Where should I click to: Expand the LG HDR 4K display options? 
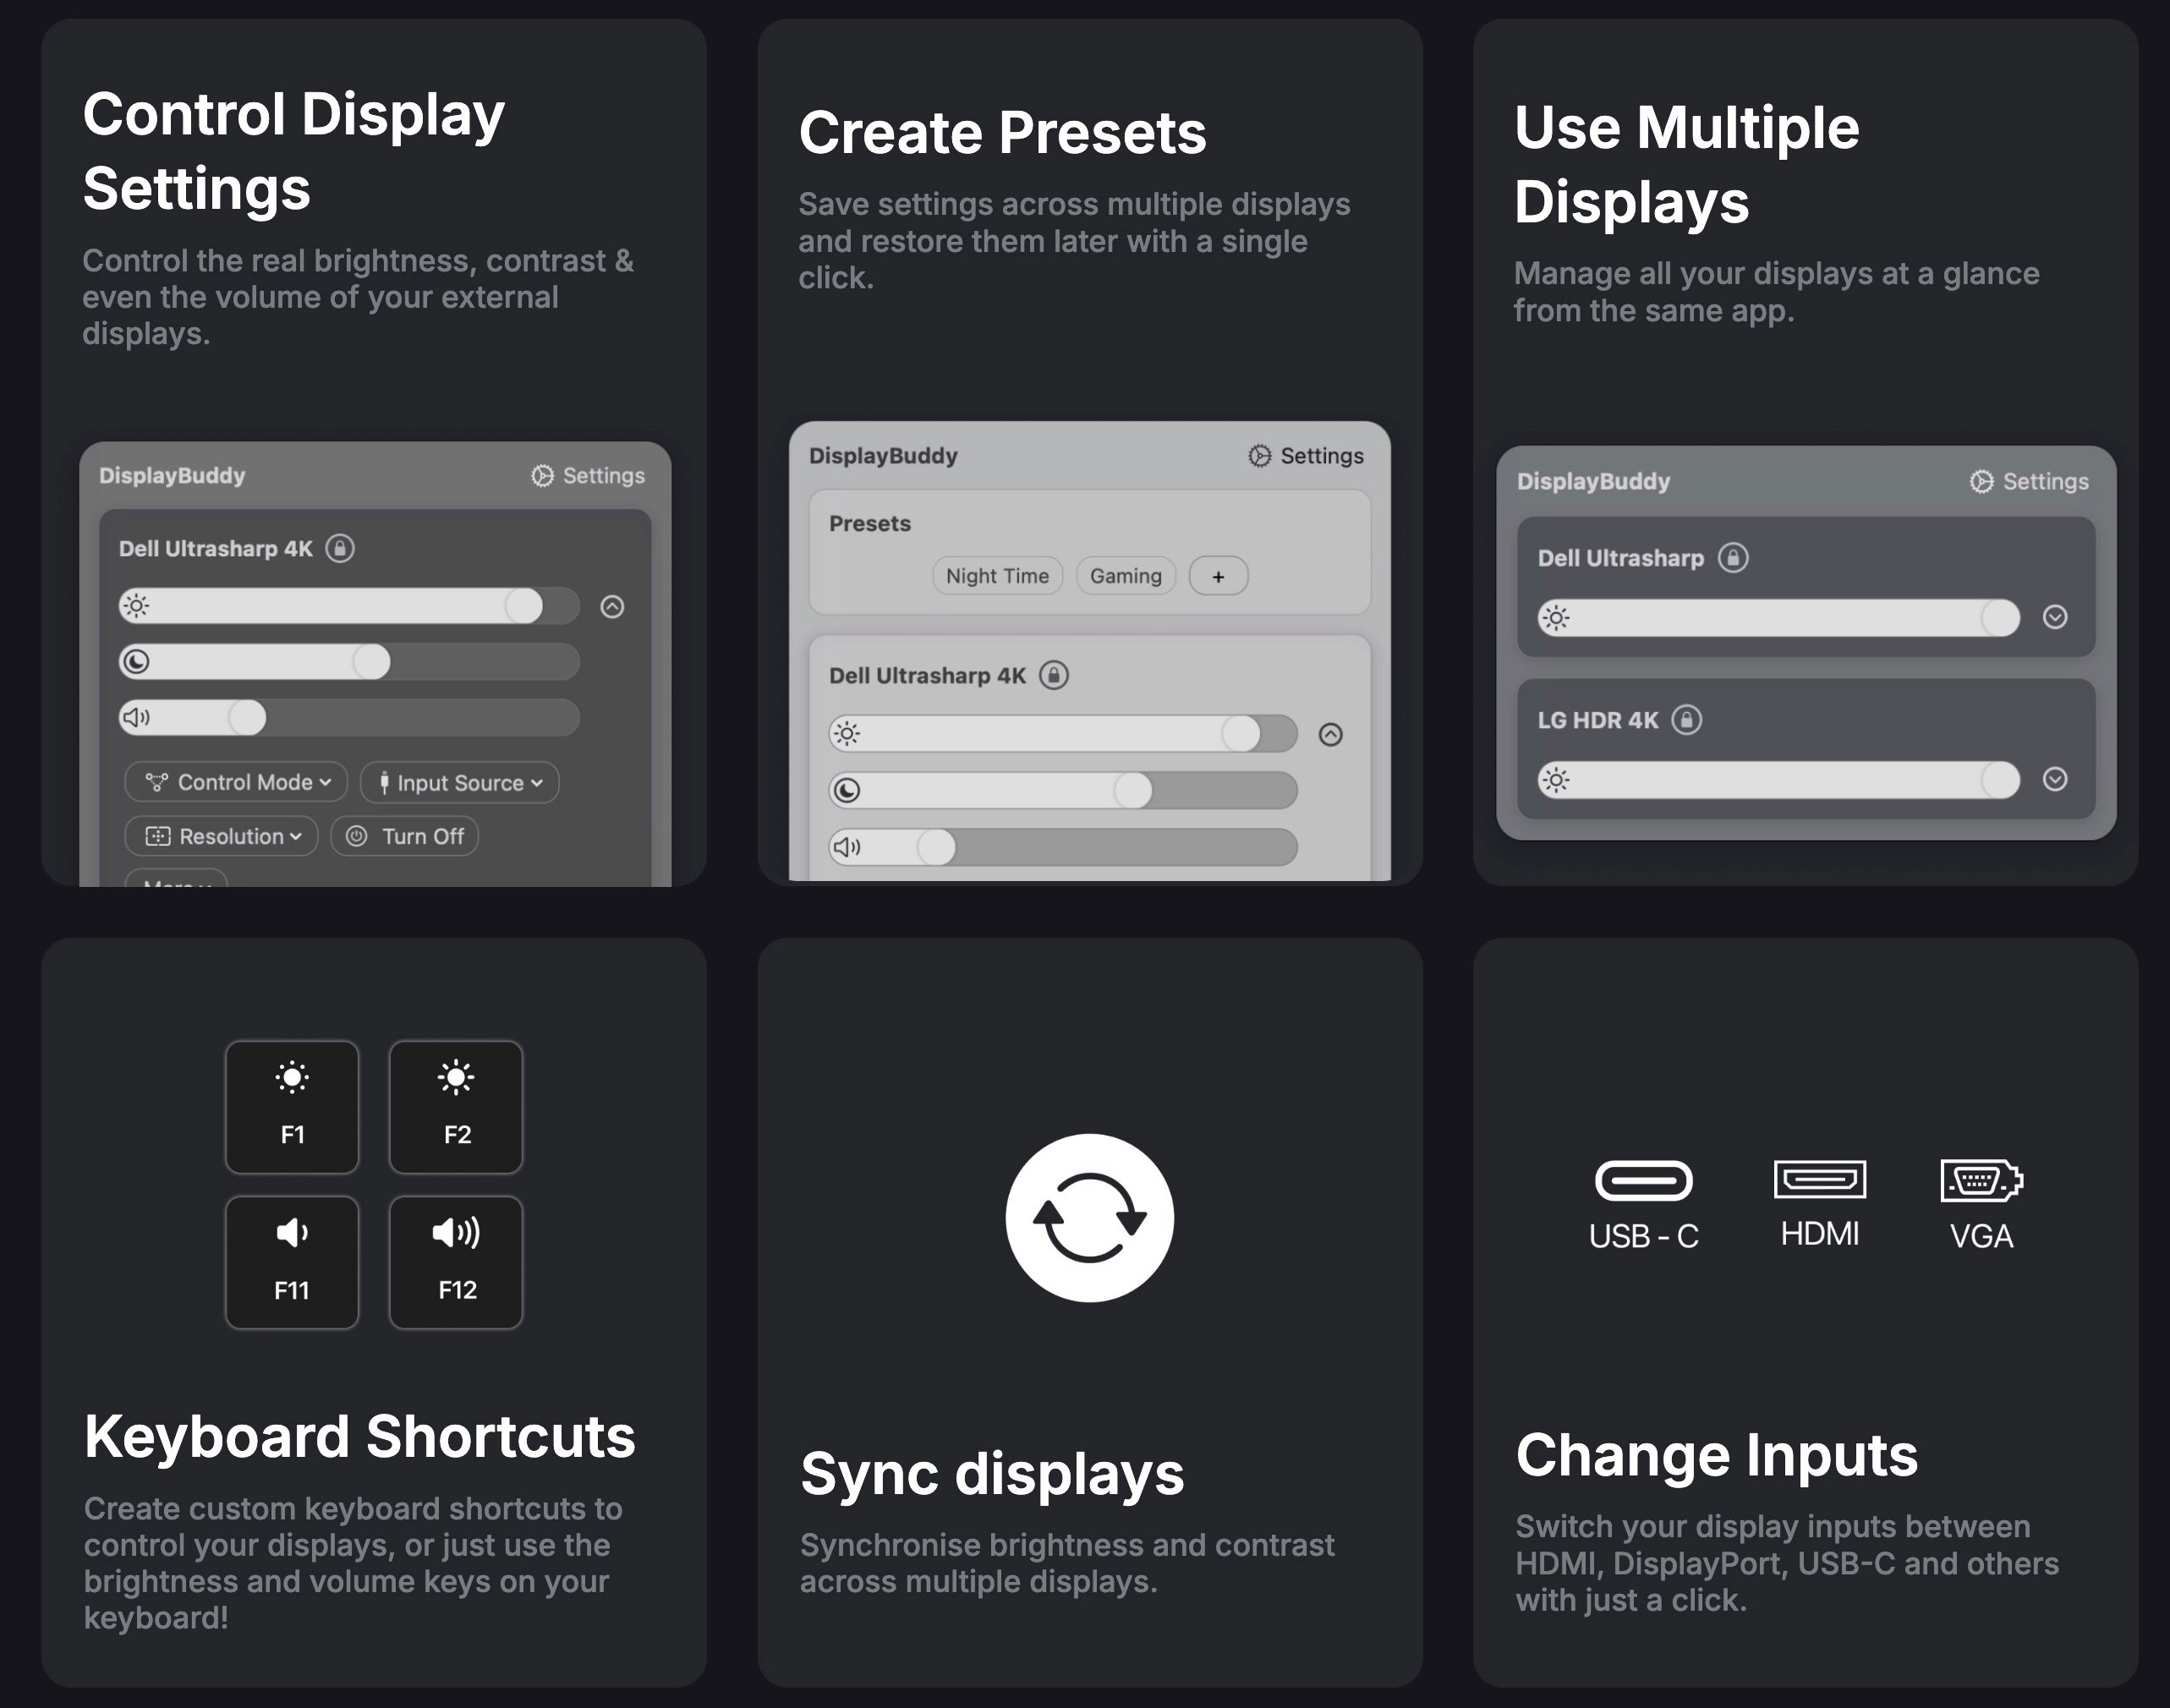coord(2055,779)
